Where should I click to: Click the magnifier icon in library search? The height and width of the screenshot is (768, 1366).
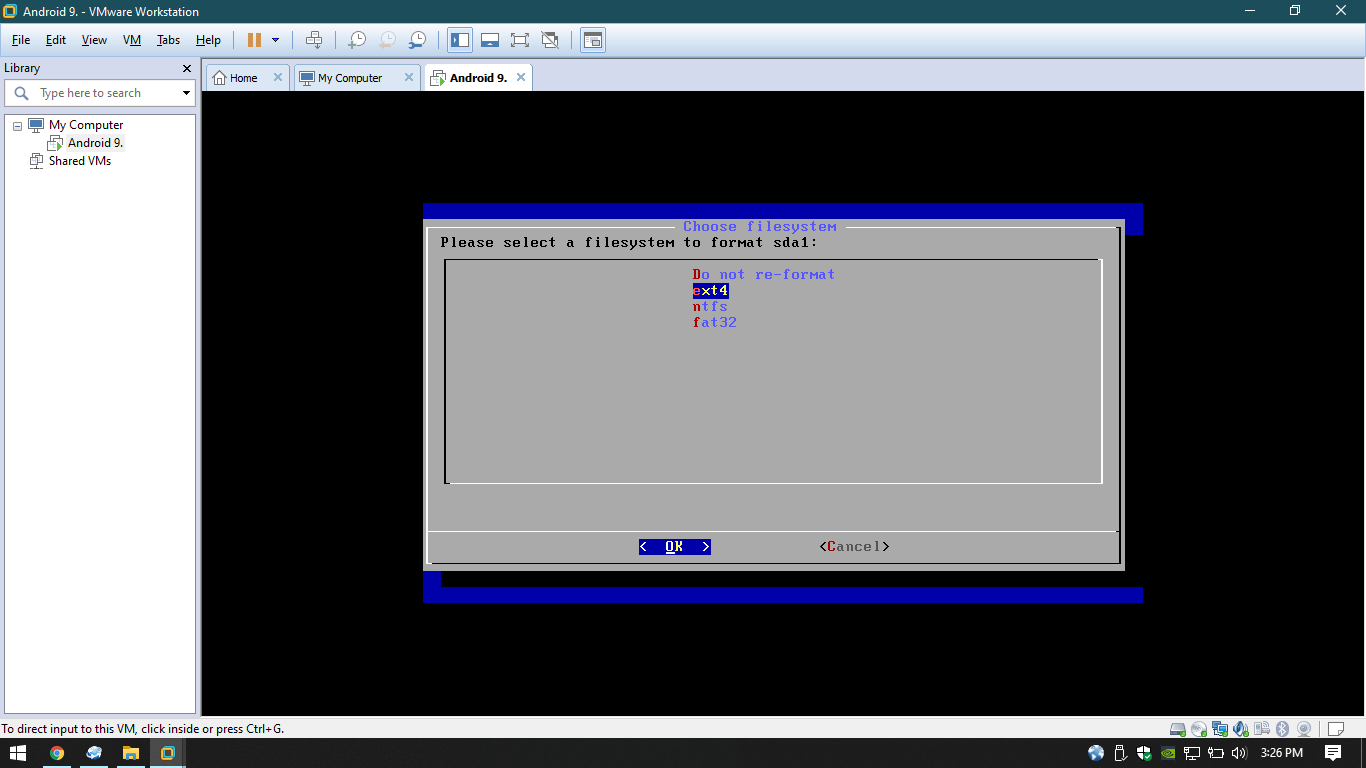[21, 93]
